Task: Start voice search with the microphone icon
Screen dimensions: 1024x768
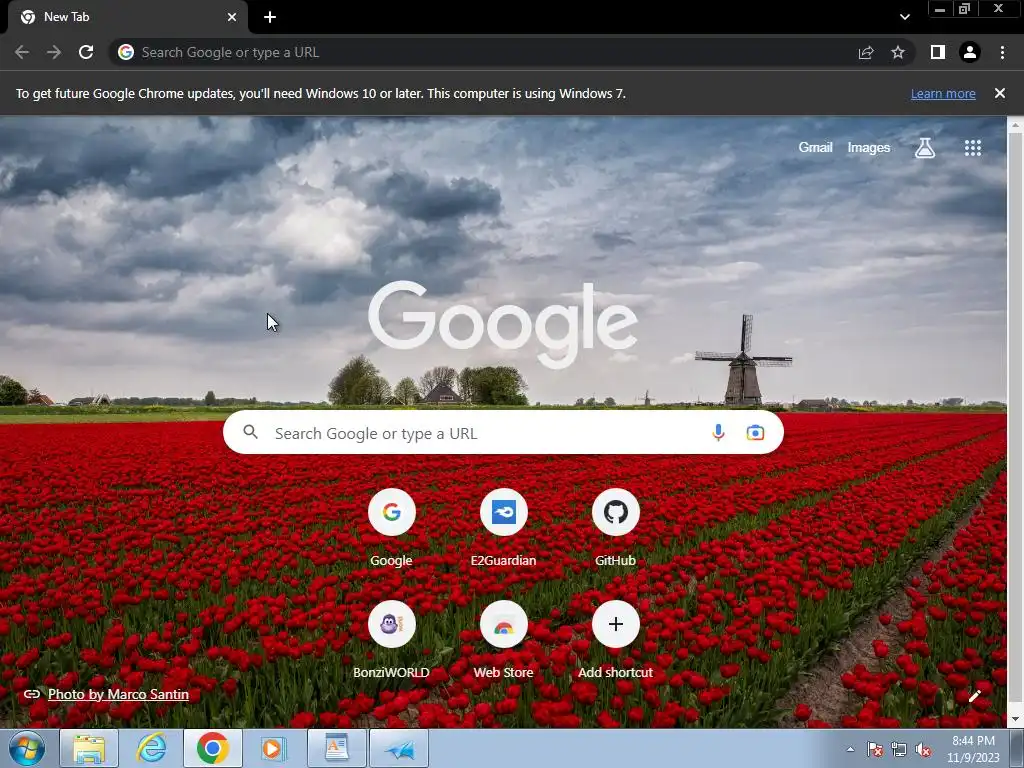Action: pyautogui.click(x=718, y=432)
